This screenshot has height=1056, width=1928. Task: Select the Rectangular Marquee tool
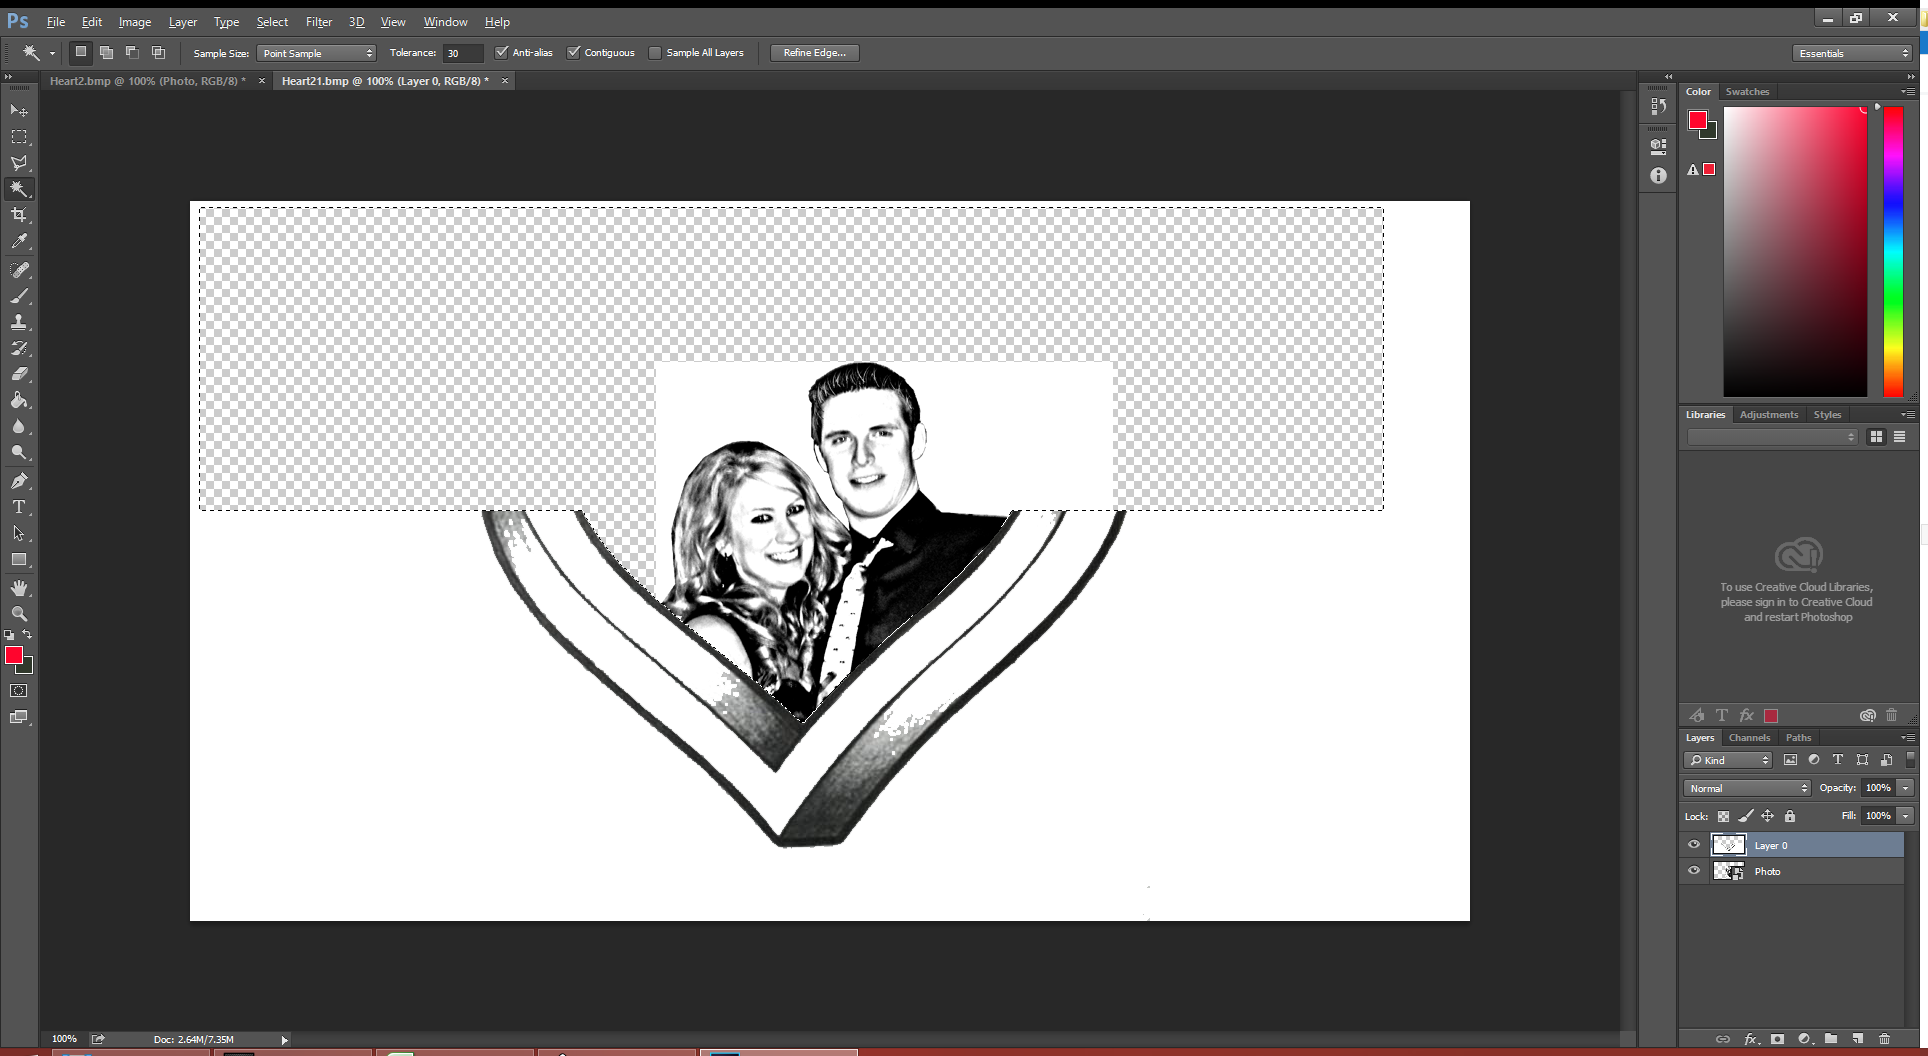click(x=19, y=137)
